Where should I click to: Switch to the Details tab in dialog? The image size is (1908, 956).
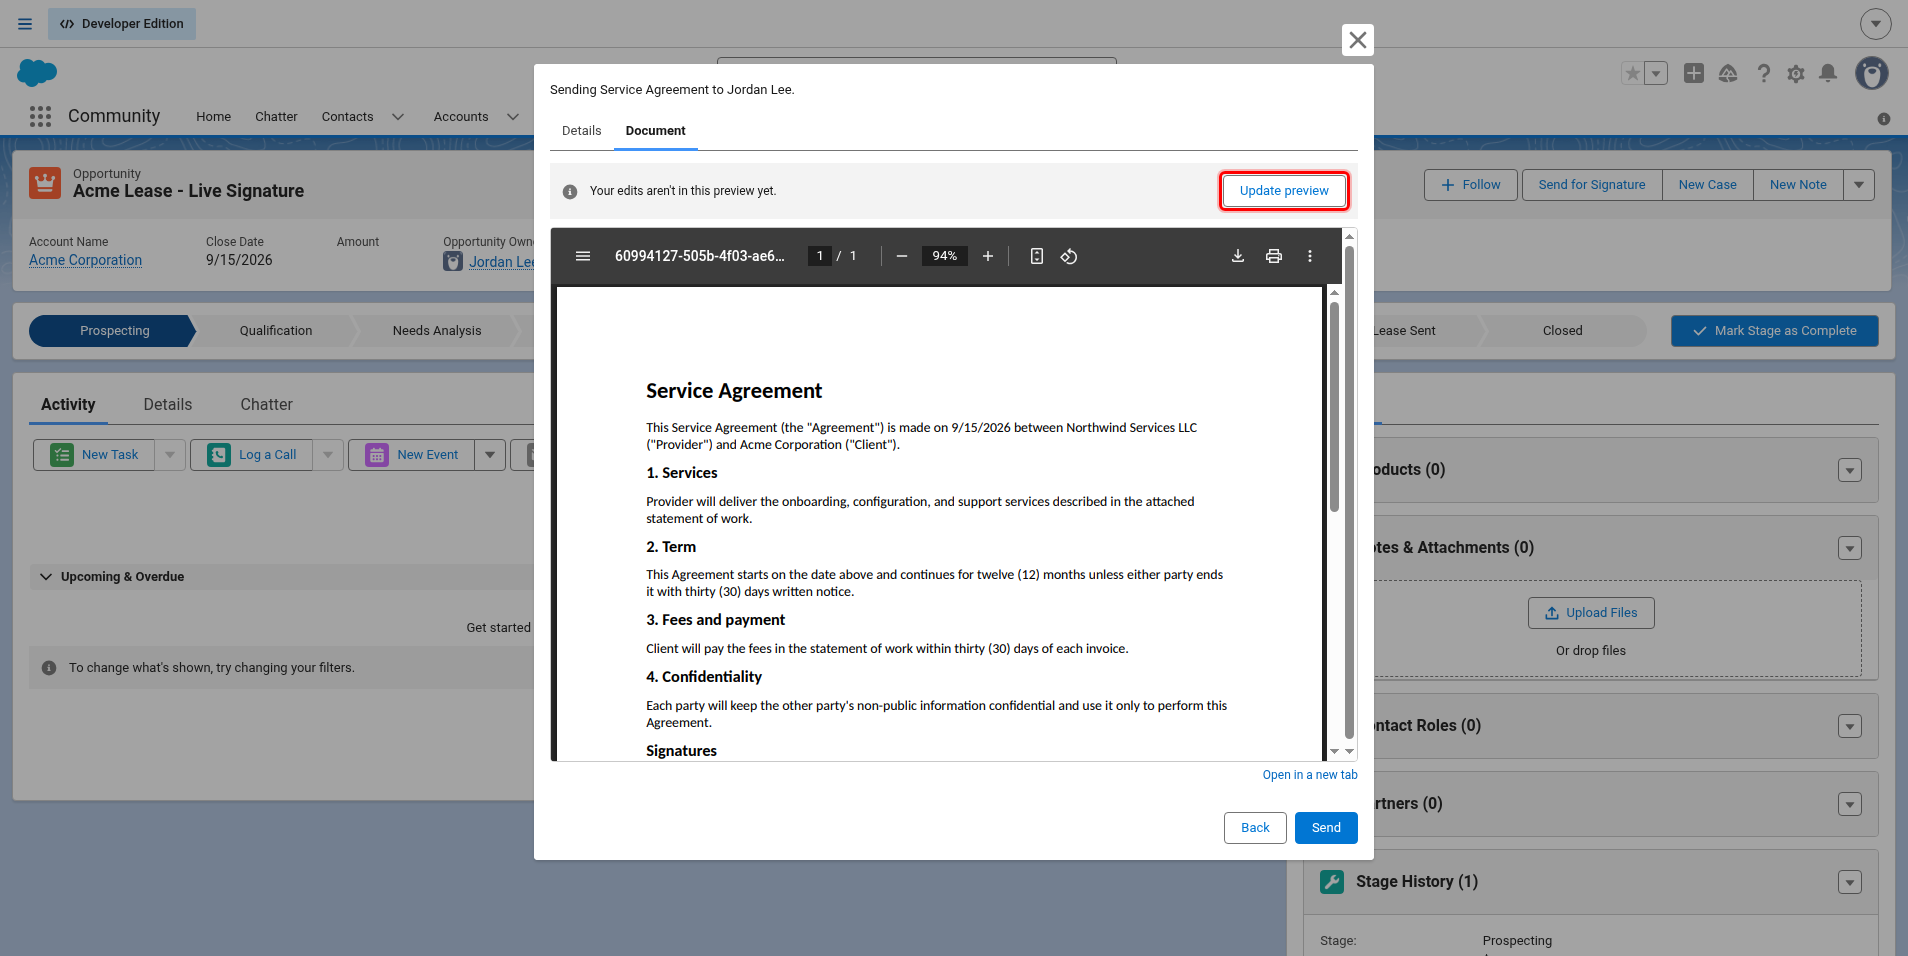(582, 131)
